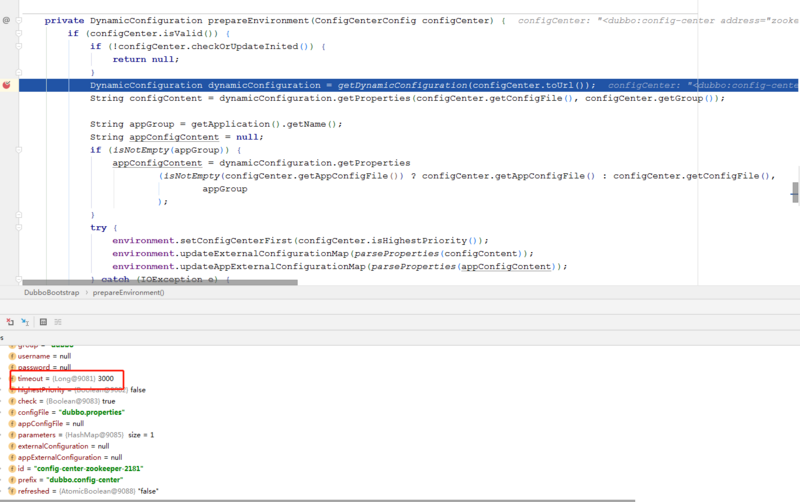
Task: Click the 'try {' keyword line
Action: tap(104, 228)
